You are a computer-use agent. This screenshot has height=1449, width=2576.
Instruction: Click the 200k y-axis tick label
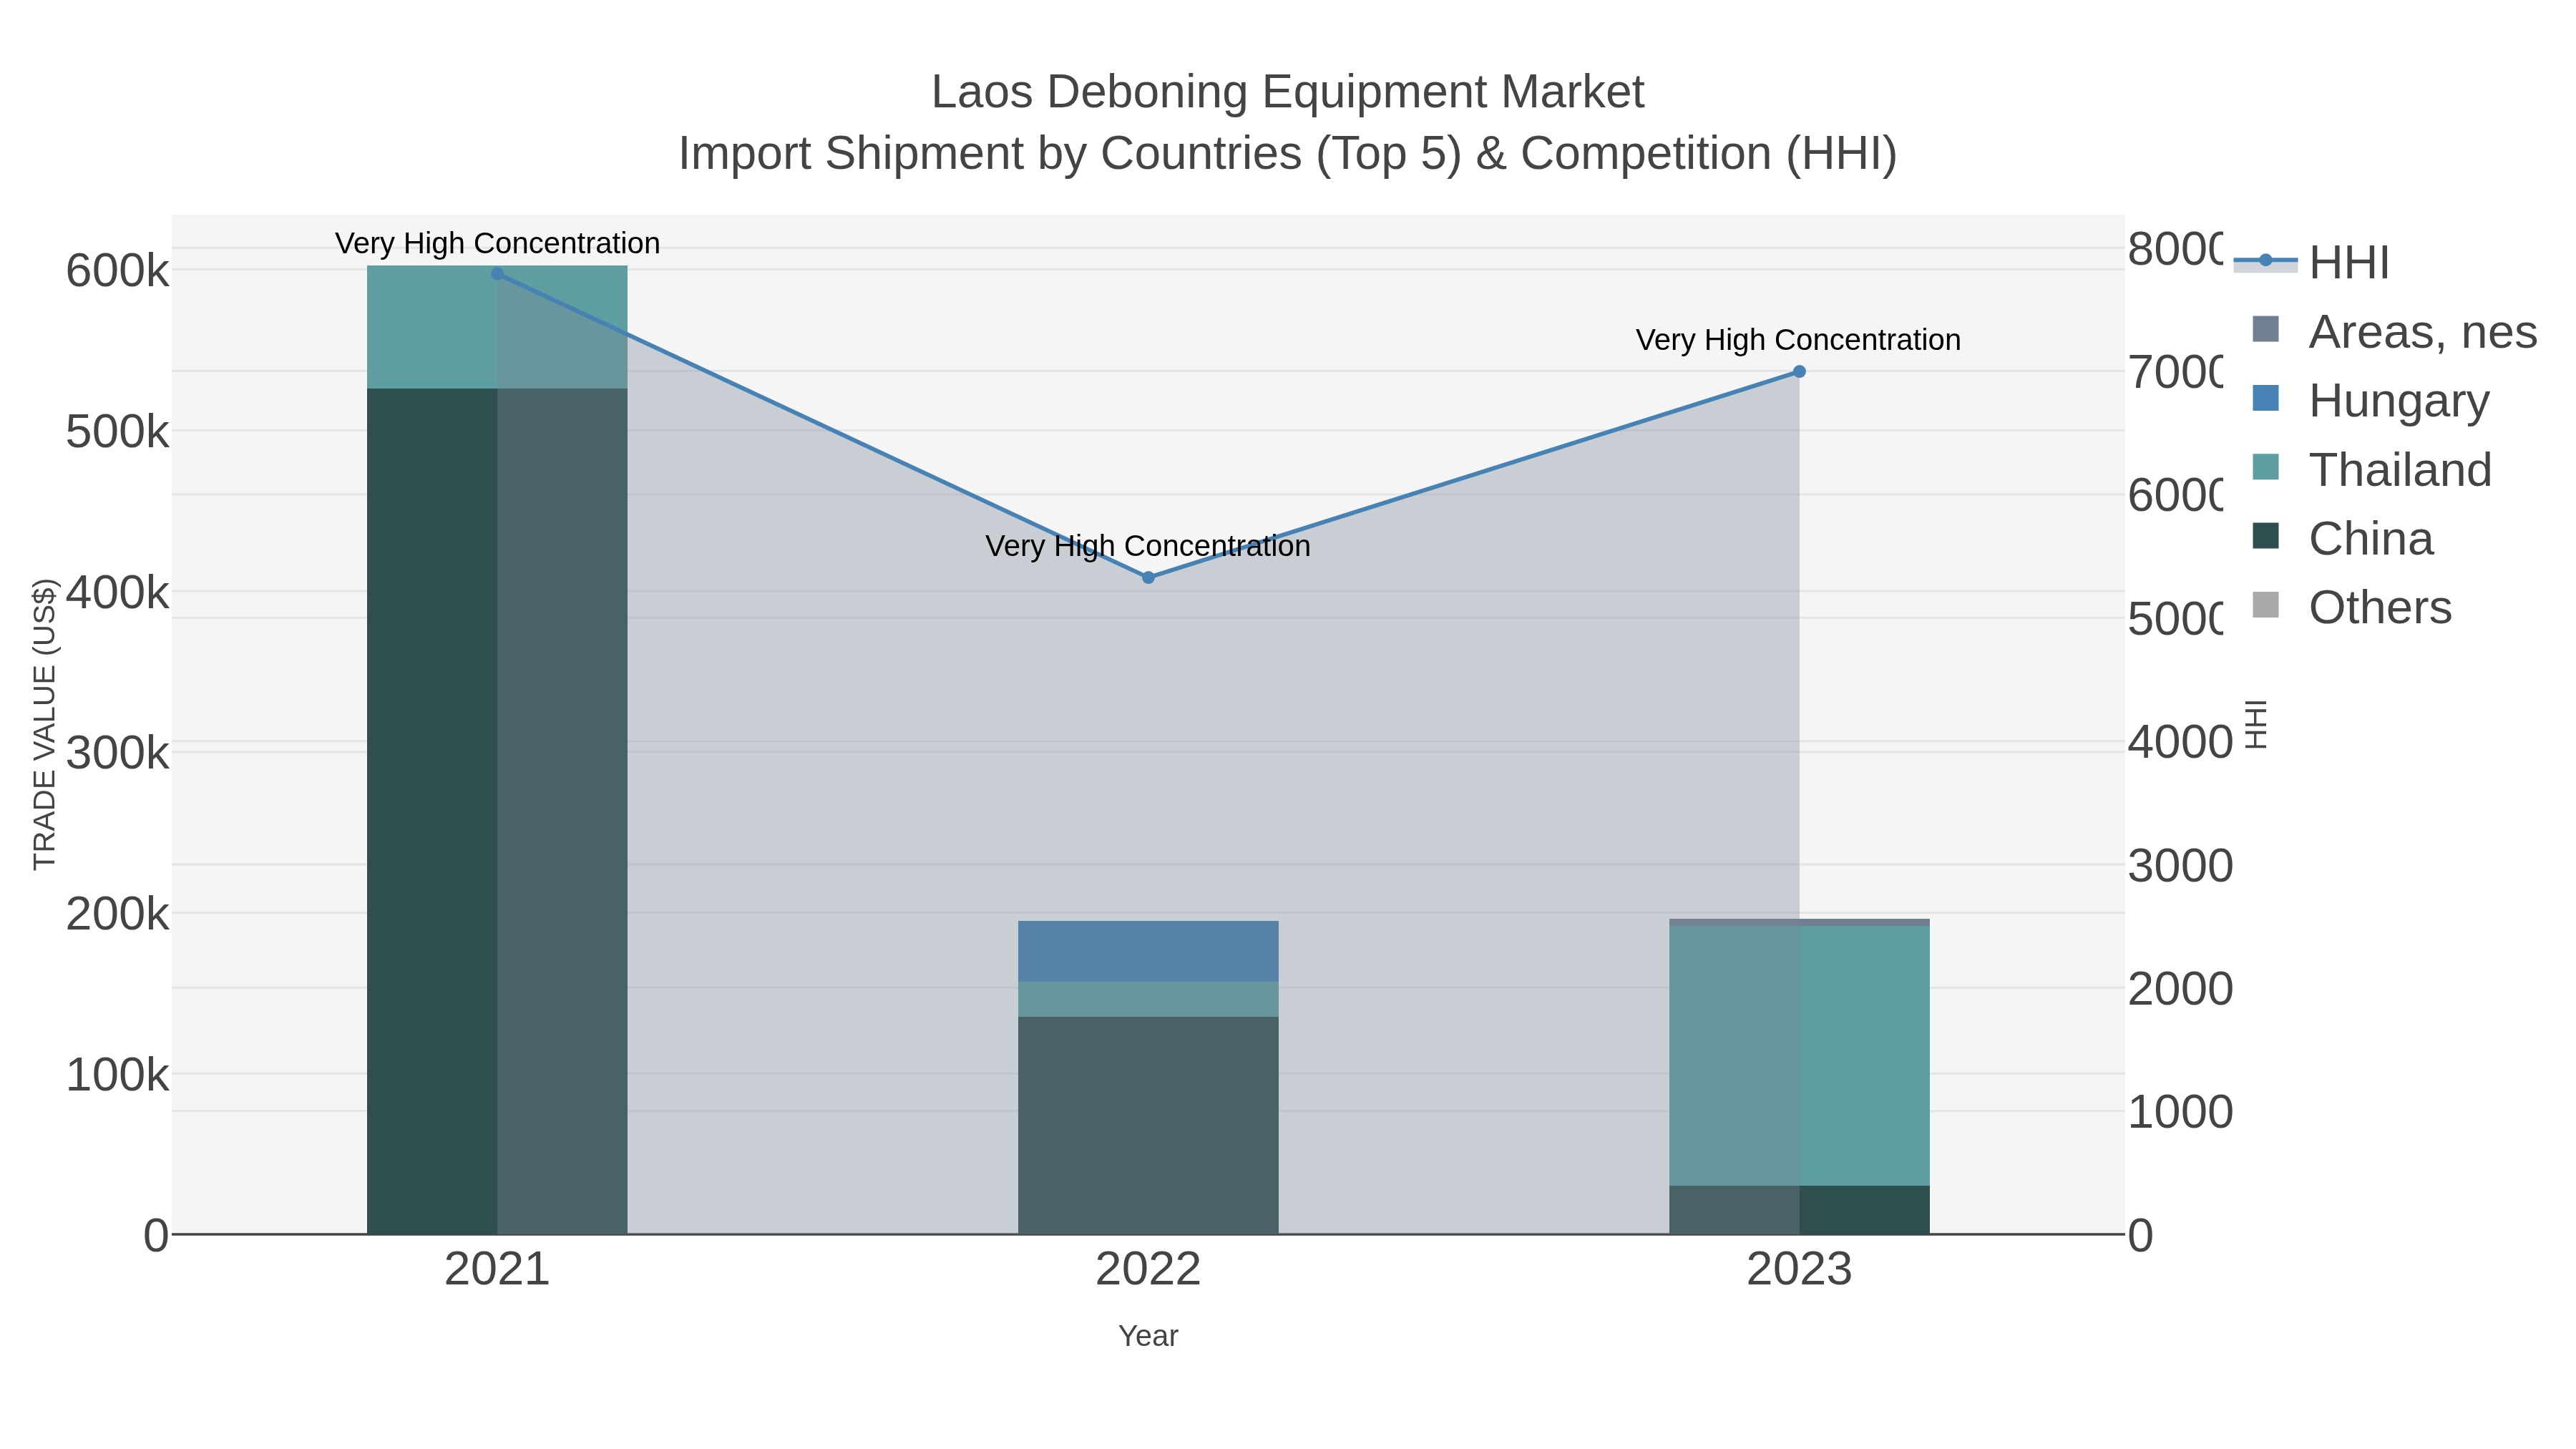[x=117, y=914]
